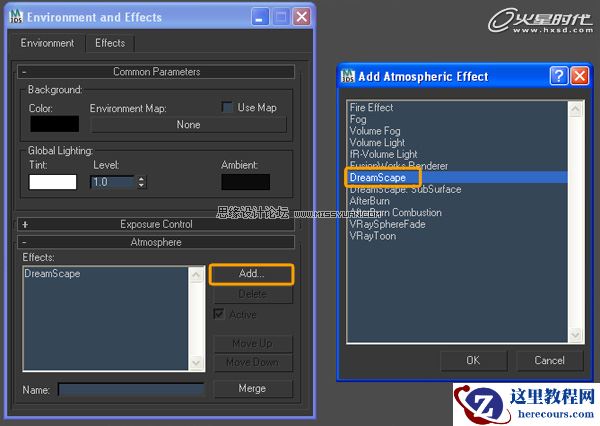Click the Delete button
The height and width of the screenshot is (426, 600).
coord(253,294)
